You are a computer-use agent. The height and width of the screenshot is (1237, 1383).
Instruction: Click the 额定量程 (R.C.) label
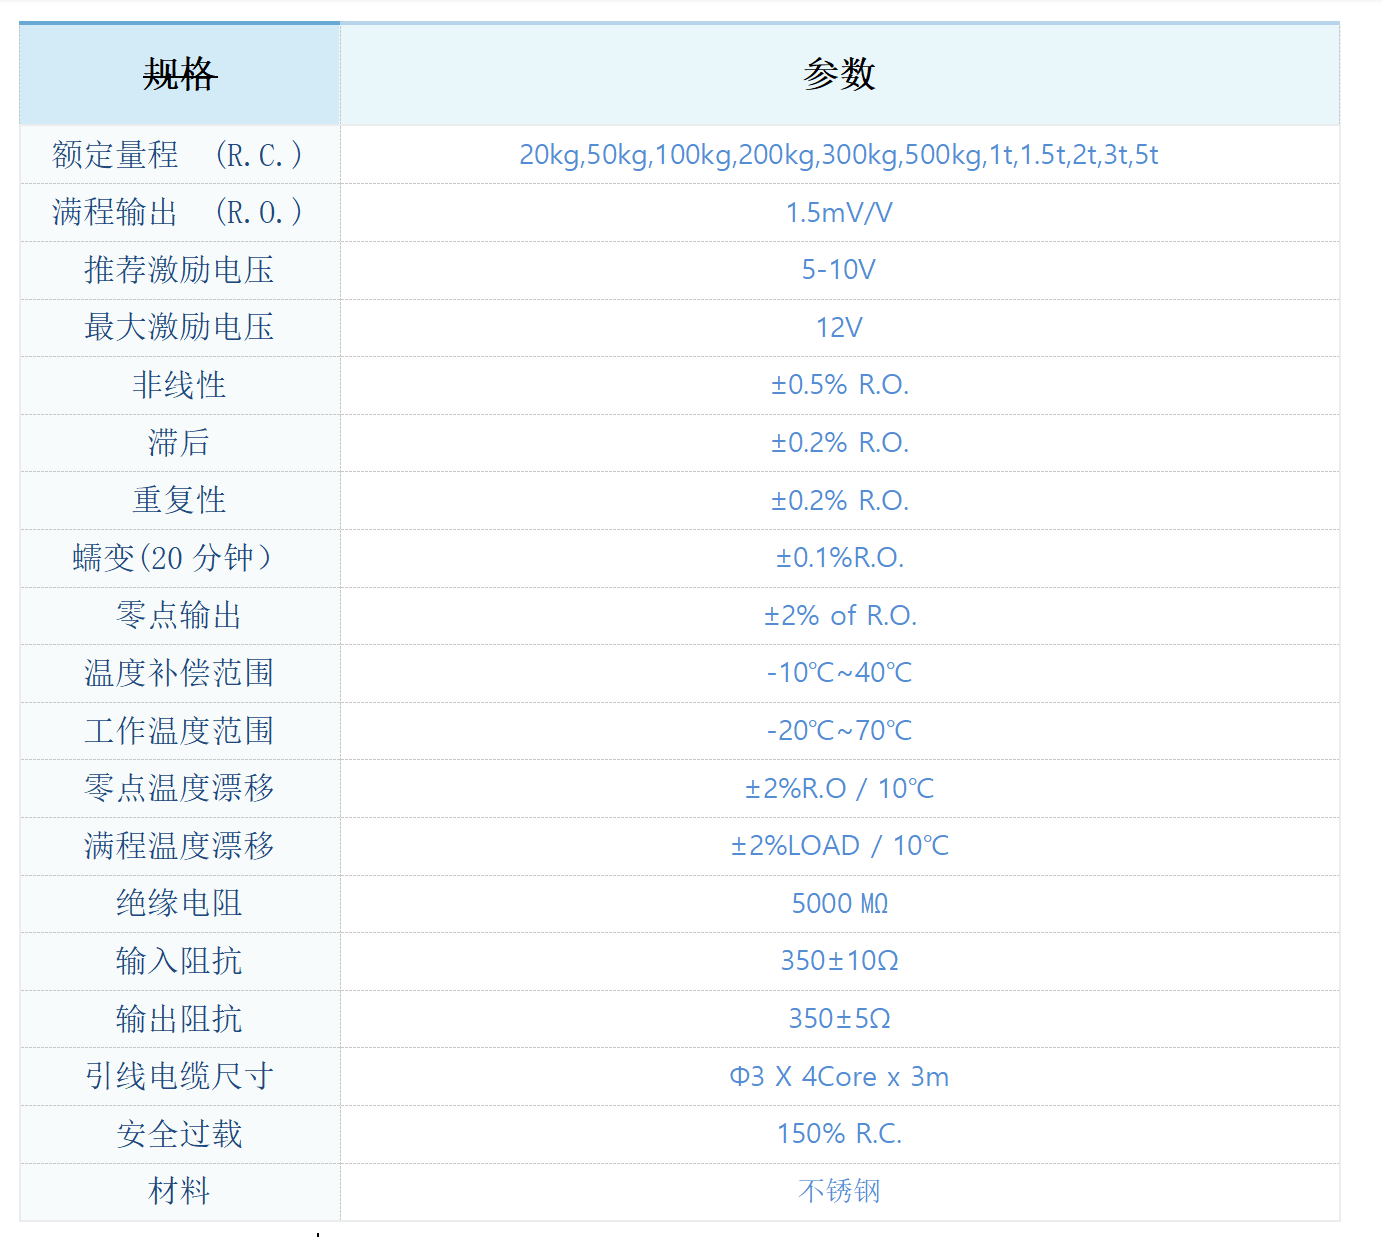(178, 155)
